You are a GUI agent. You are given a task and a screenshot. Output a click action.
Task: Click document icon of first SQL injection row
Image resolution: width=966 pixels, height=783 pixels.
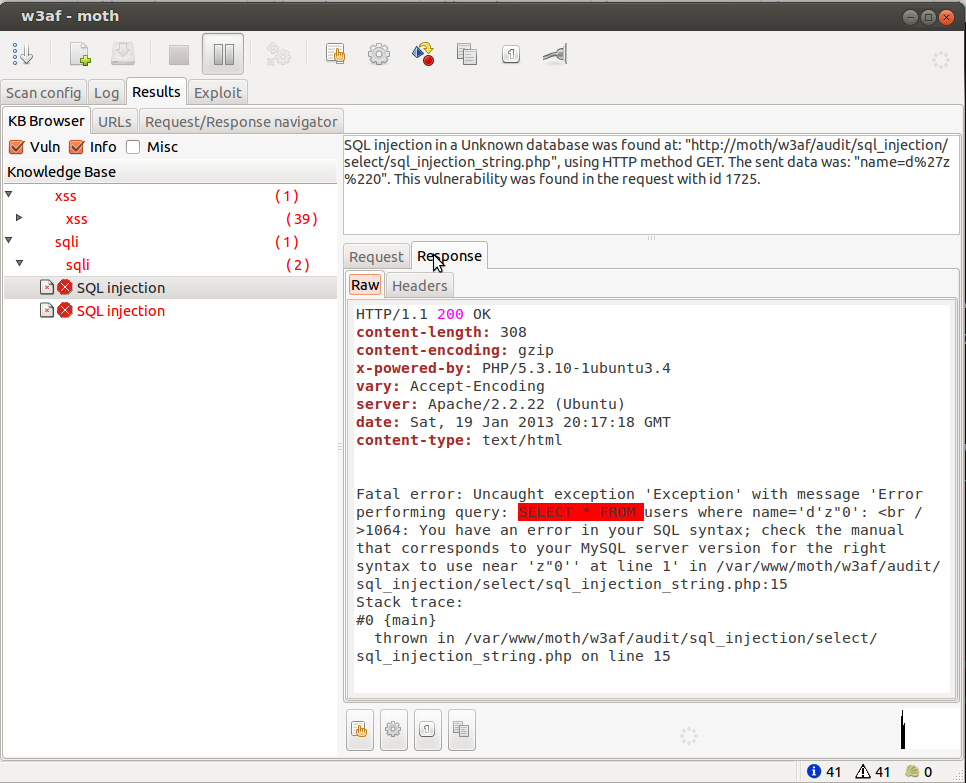point(47,287)
